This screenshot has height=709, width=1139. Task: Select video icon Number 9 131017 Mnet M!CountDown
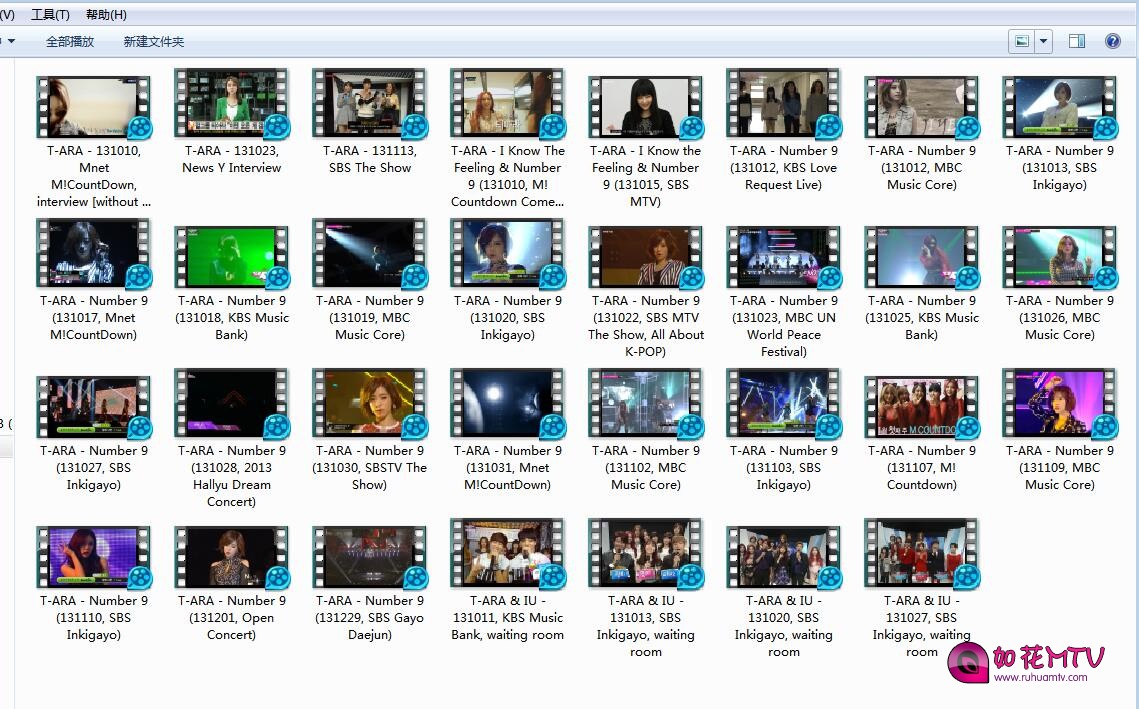tap(94, 253)
